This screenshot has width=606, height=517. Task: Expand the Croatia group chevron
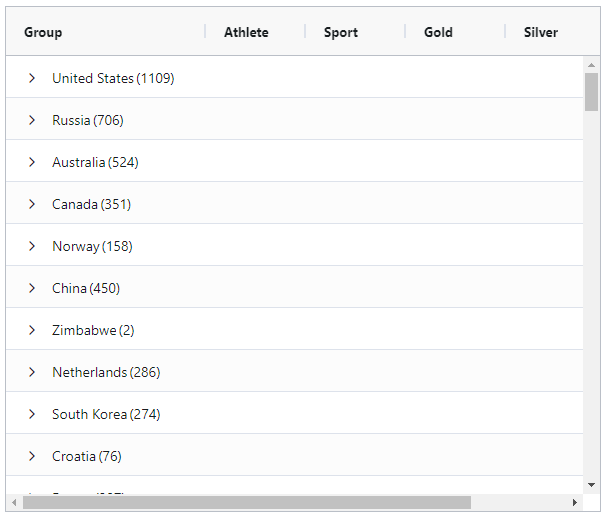click(32, 456)
